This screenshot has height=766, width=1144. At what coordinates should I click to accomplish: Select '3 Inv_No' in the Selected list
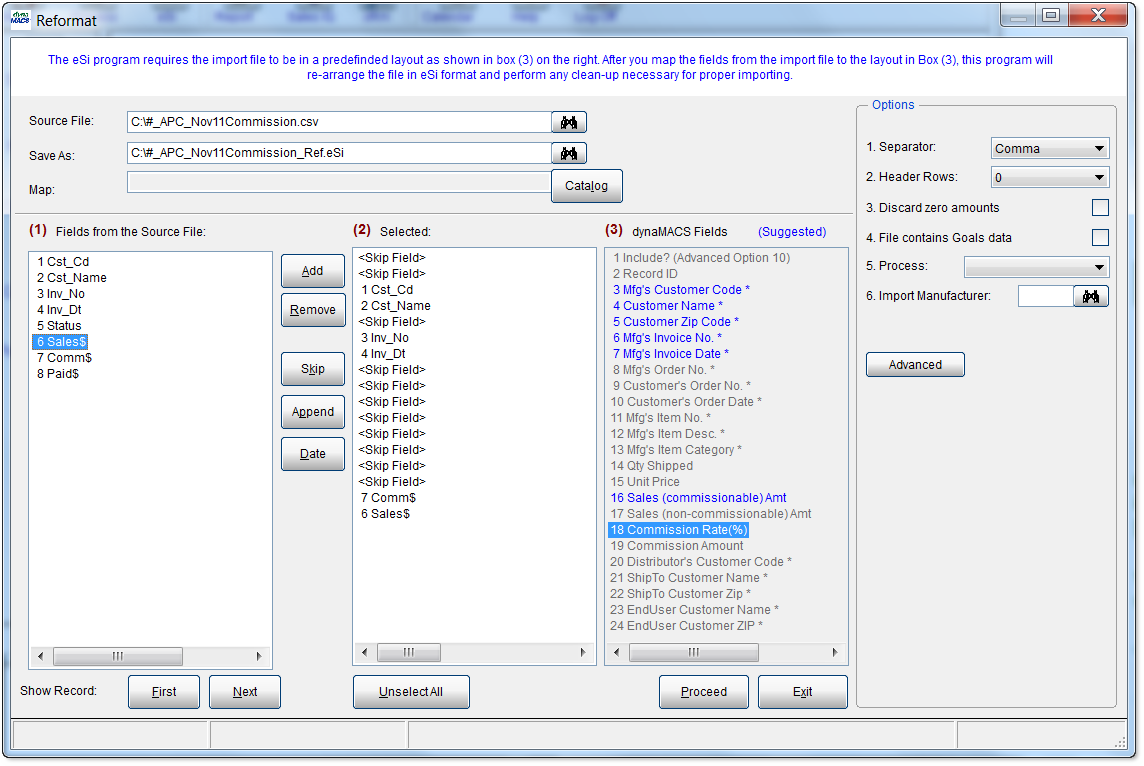point(384,338)
